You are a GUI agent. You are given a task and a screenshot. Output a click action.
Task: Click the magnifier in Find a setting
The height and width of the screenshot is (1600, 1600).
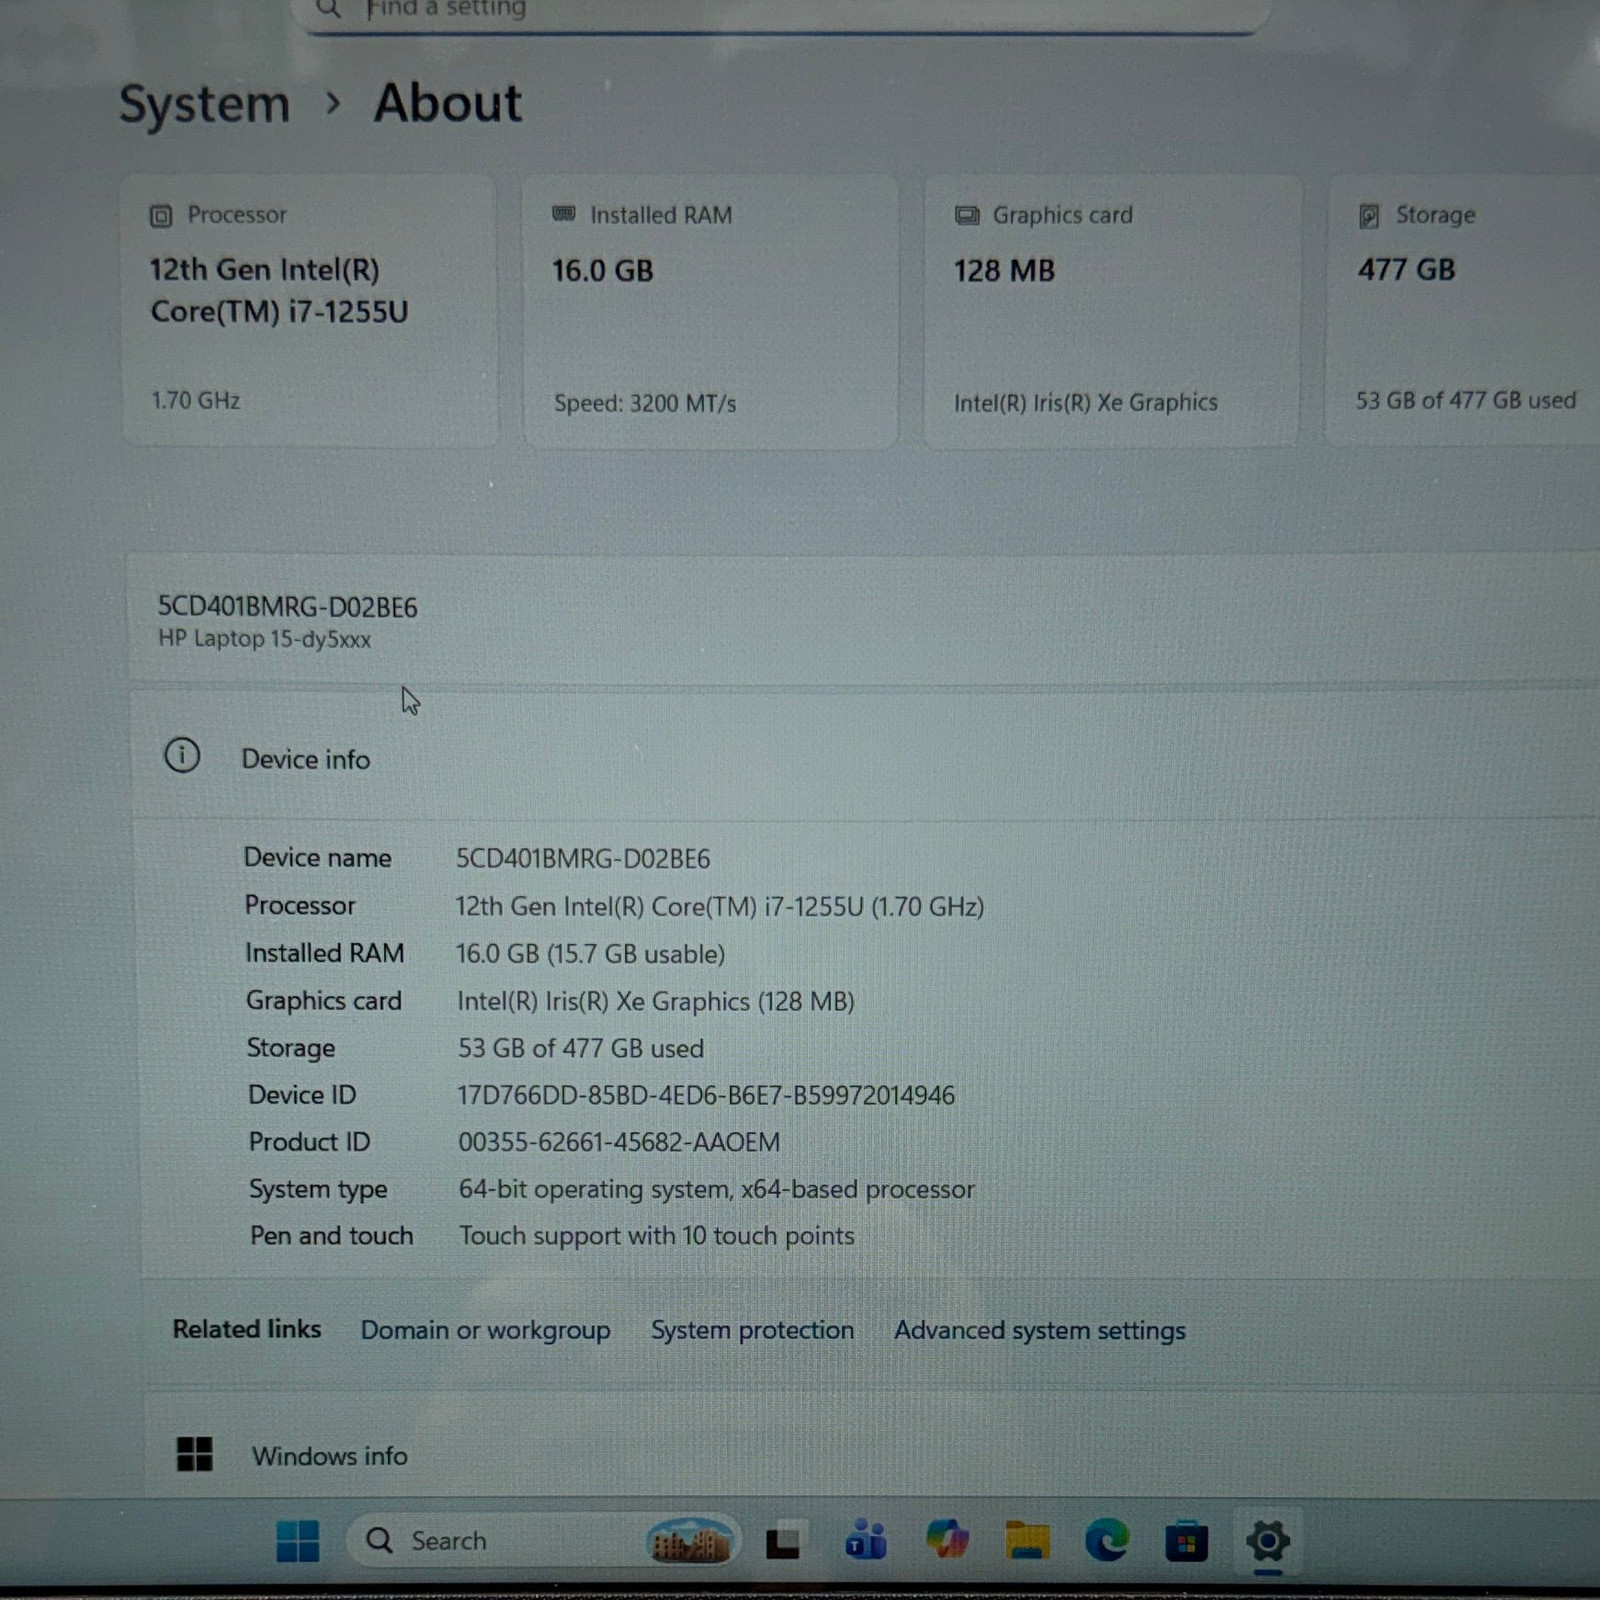point(328,9)
